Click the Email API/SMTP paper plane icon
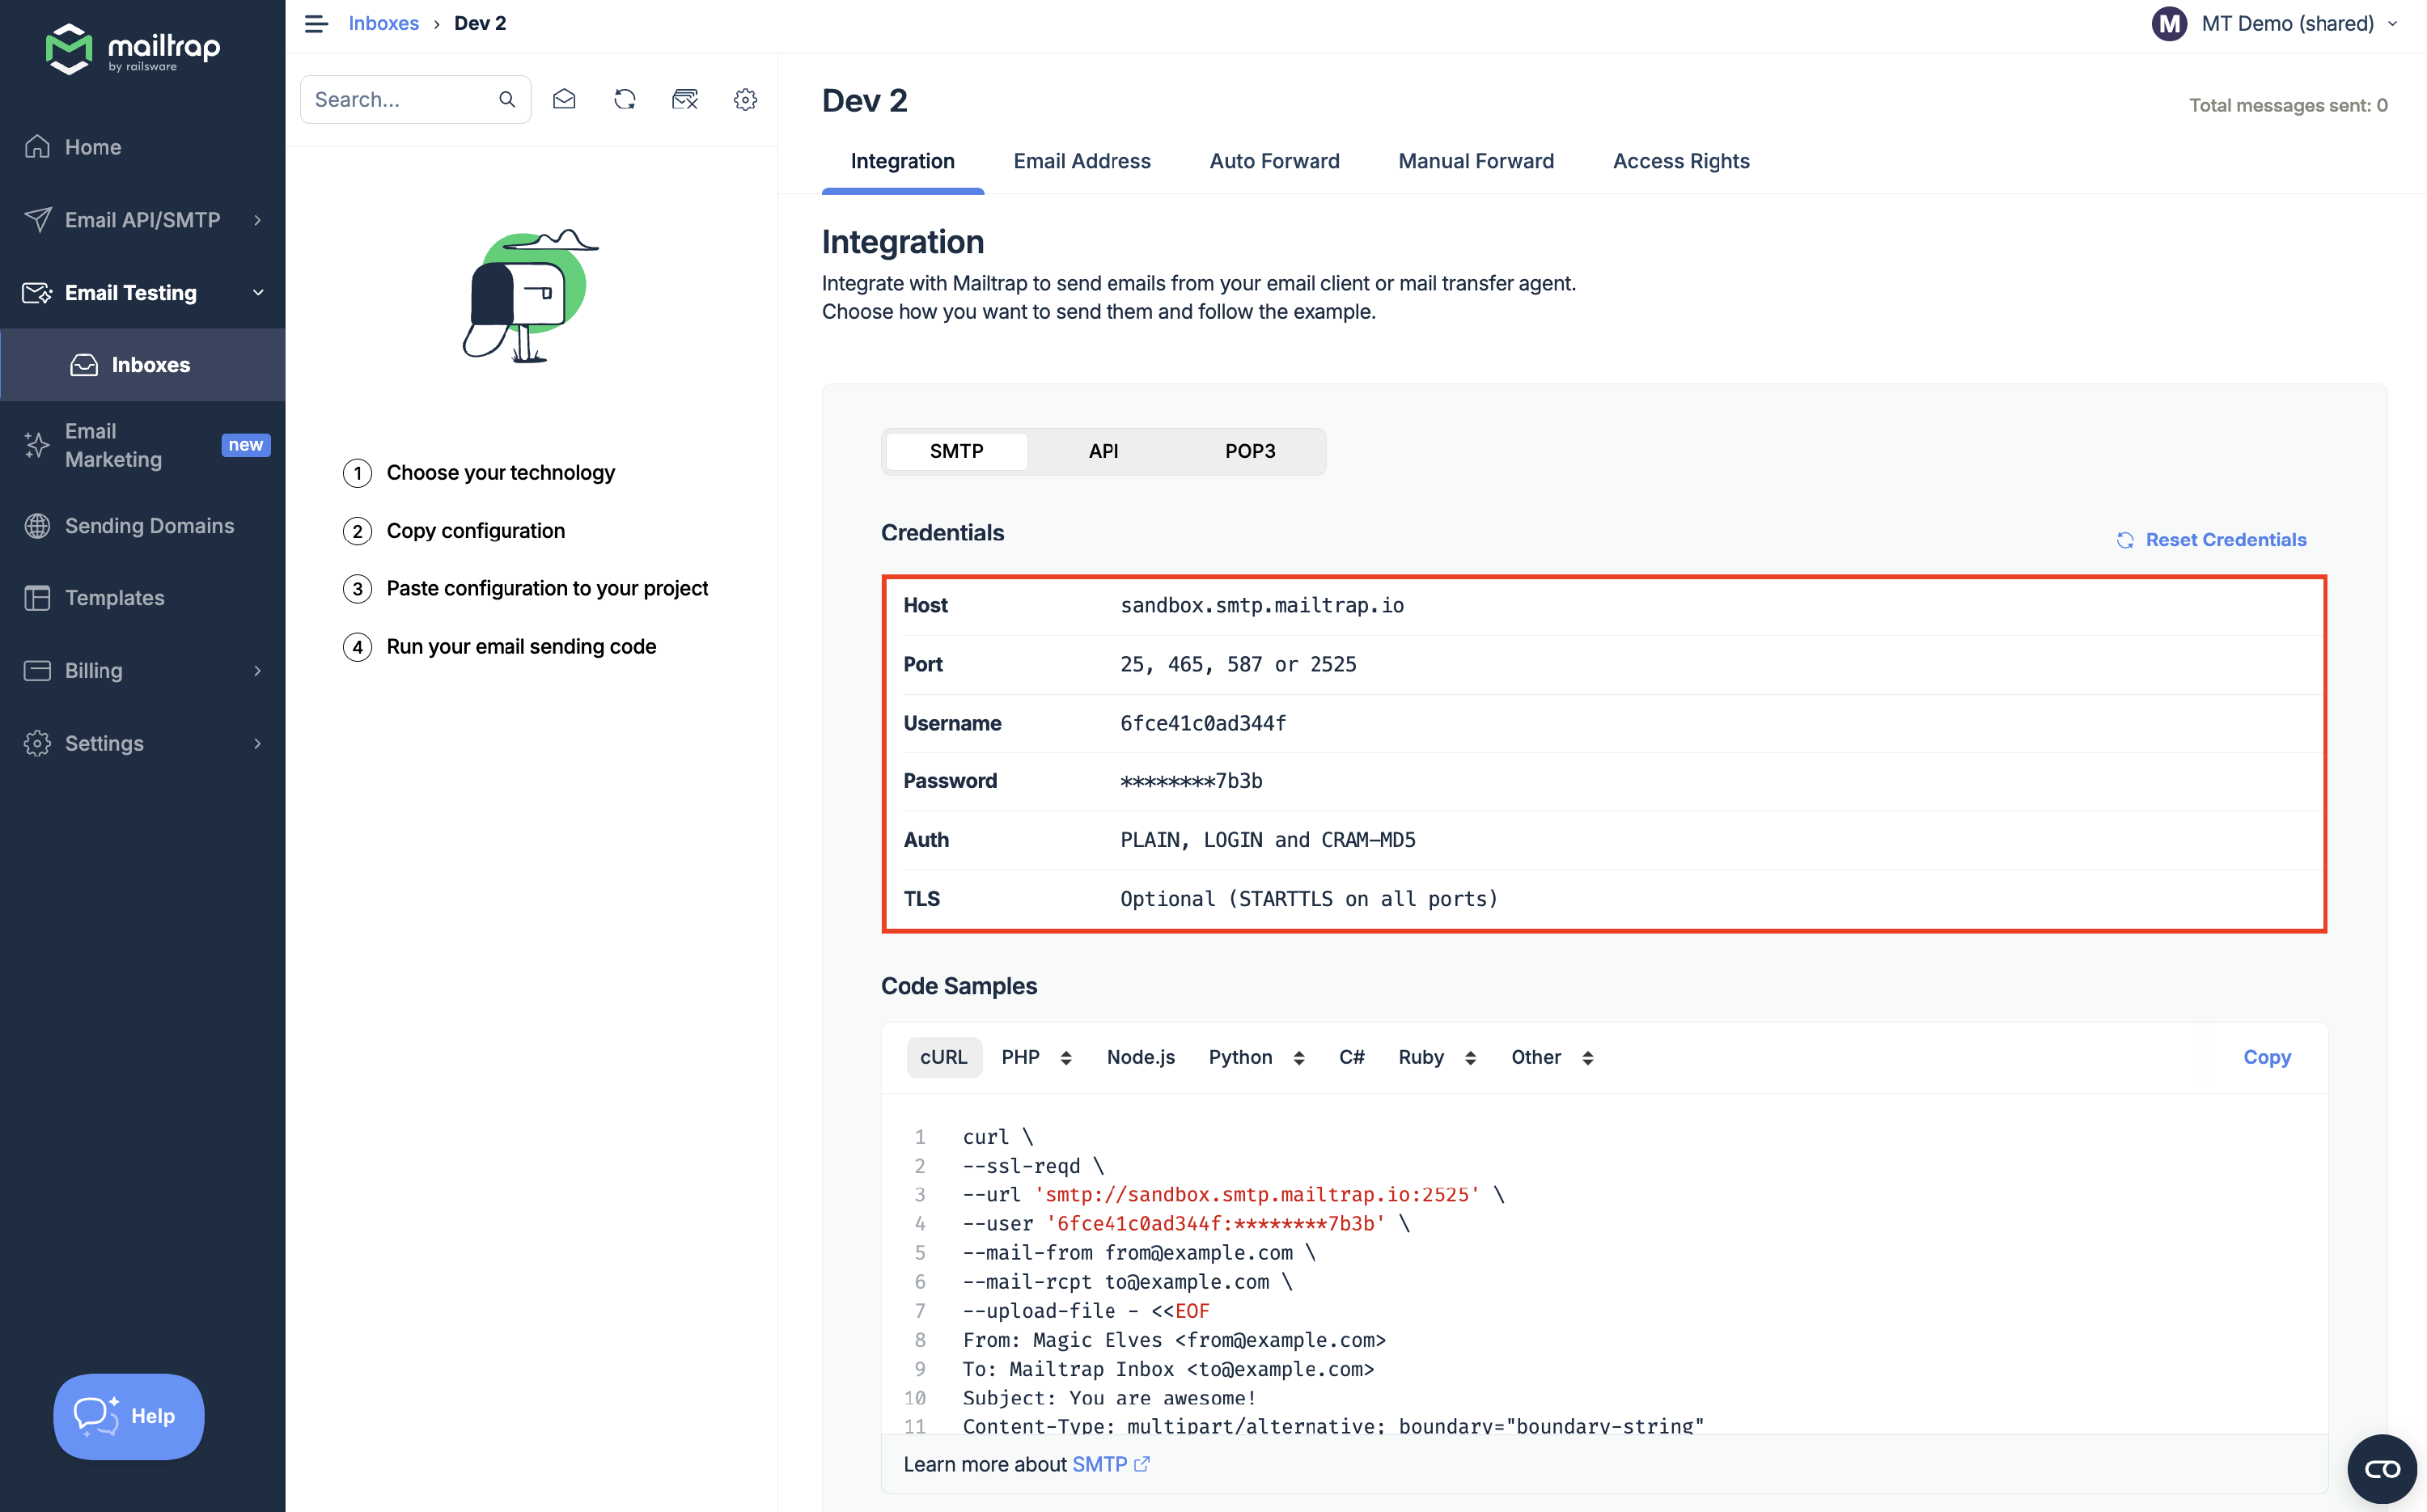 (x=37, y=220)
